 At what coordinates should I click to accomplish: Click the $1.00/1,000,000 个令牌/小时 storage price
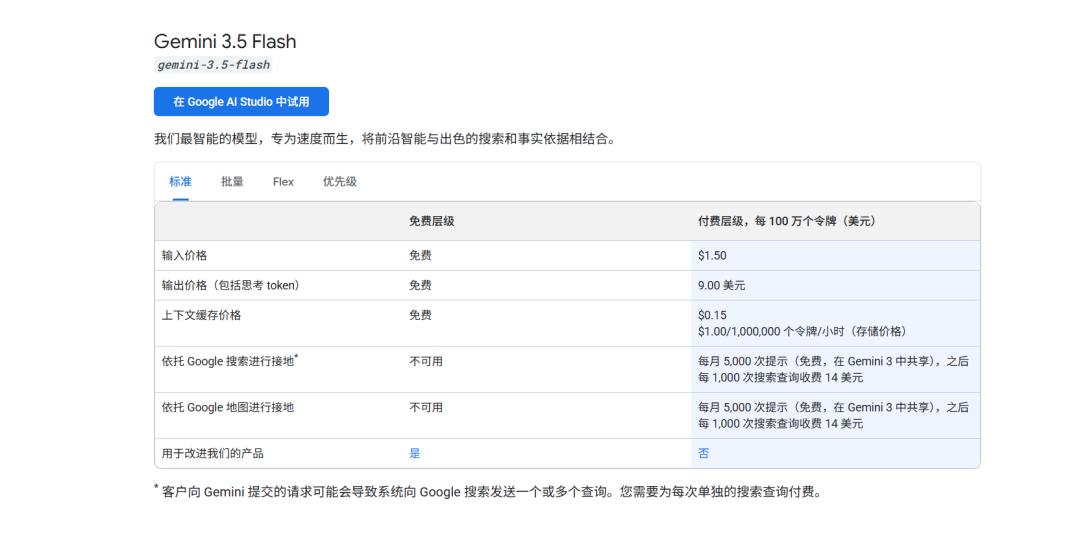802,331
